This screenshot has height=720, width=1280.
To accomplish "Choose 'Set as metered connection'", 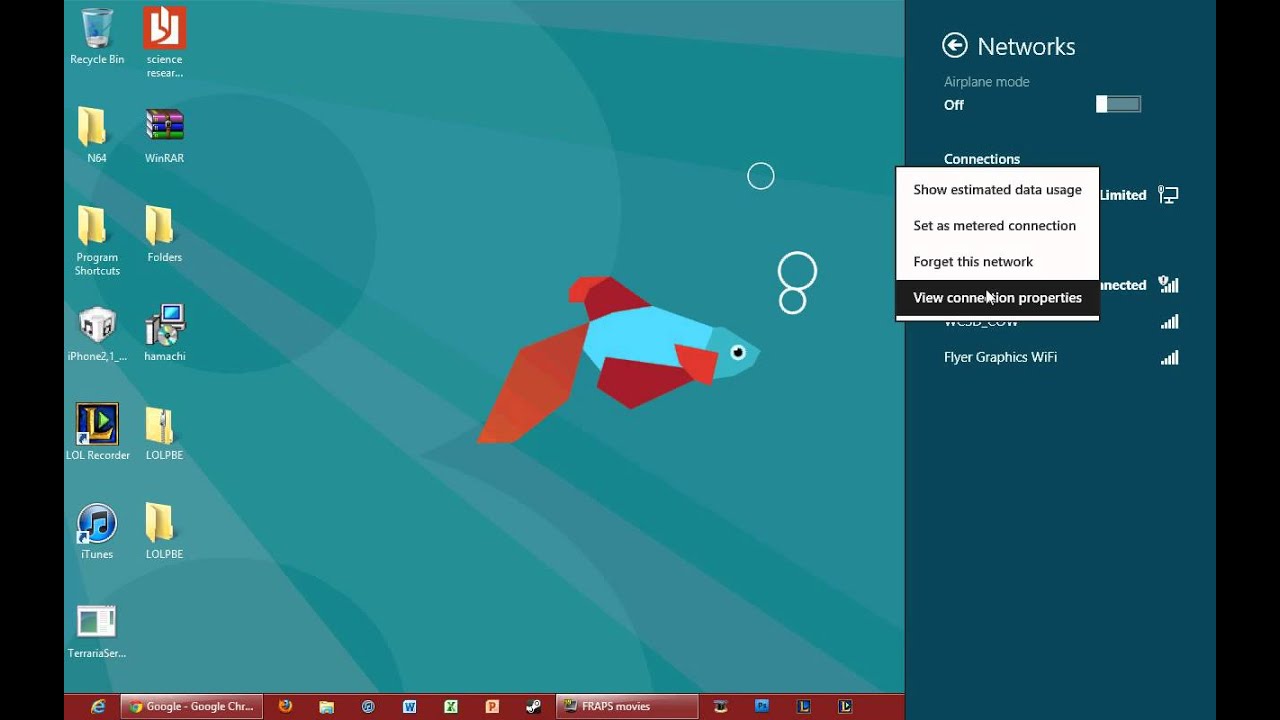I will point(994,226).
